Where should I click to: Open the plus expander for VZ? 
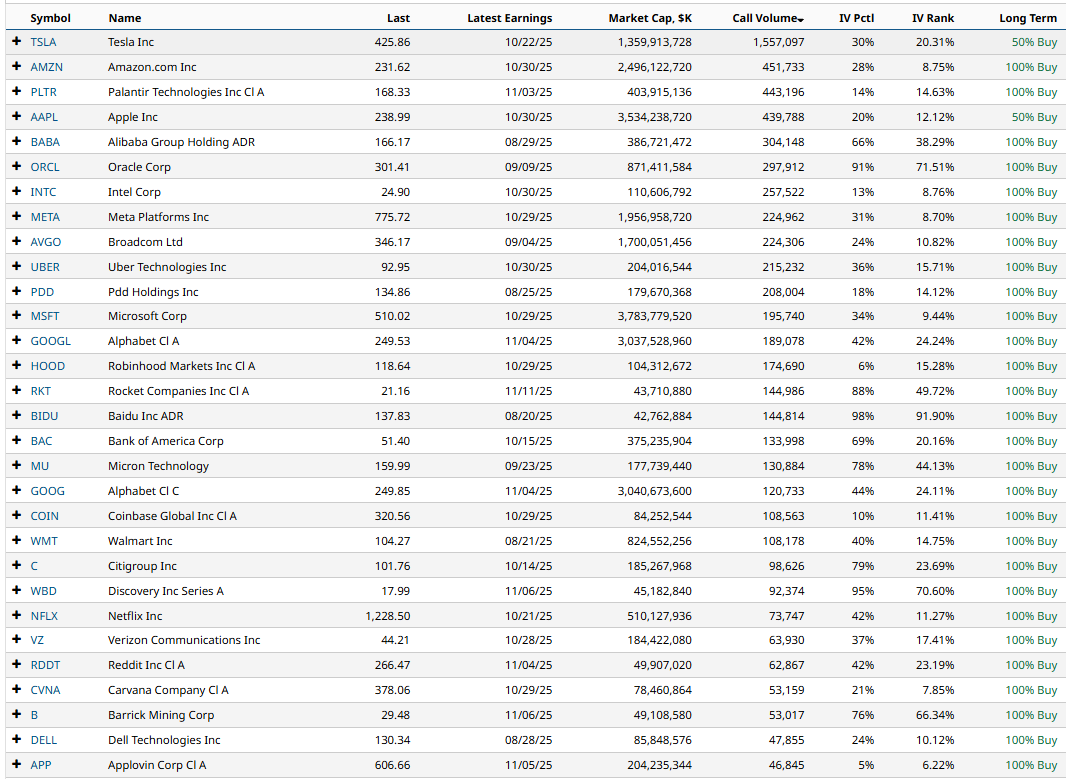click(x=17, y=640)
